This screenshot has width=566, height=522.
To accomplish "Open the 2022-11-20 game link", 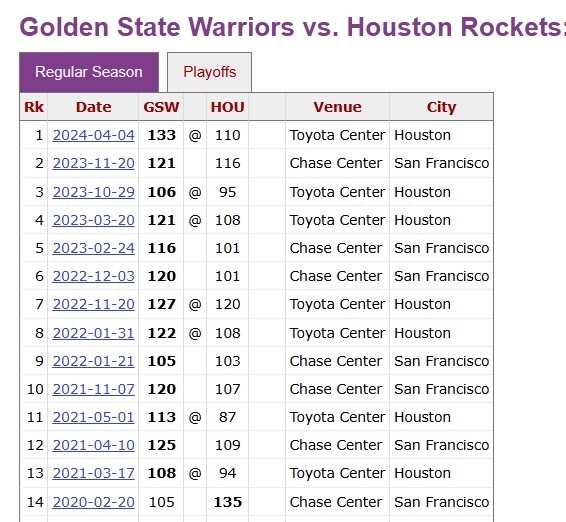I will click(x=93, y=304).
